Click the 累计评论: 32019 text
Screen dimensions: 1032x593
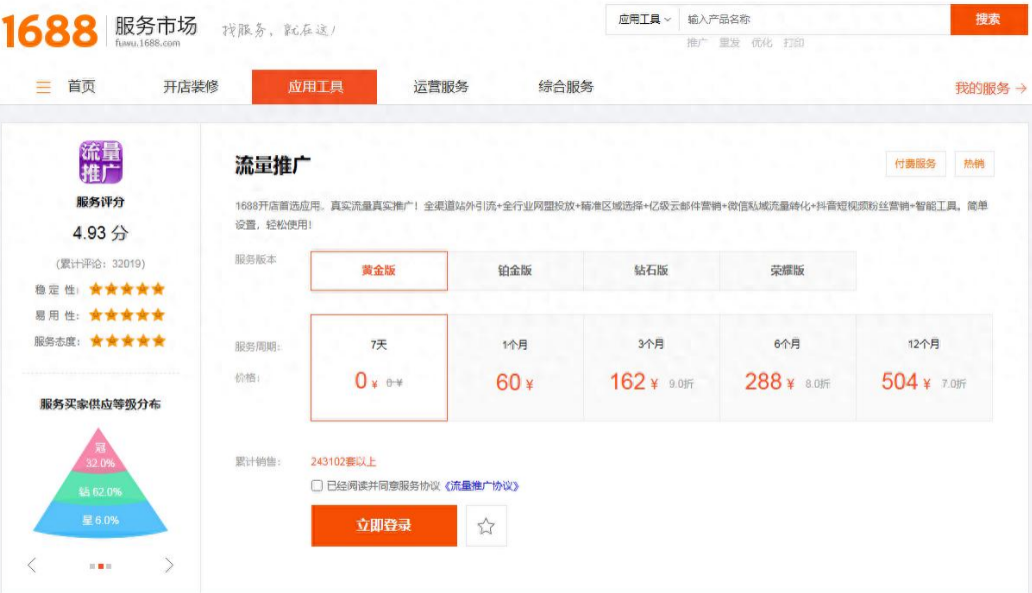tap(100, 263)
